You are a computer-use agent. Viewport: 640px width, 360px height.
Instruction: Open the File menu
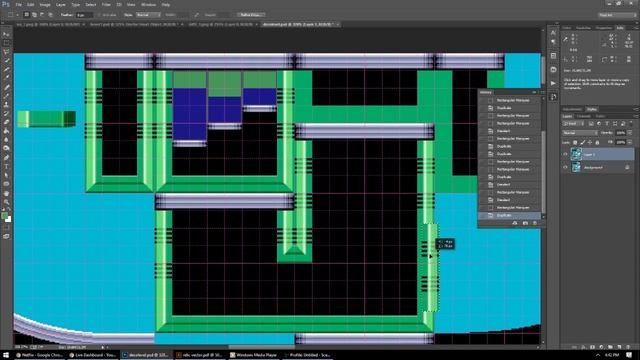[18, 4]
